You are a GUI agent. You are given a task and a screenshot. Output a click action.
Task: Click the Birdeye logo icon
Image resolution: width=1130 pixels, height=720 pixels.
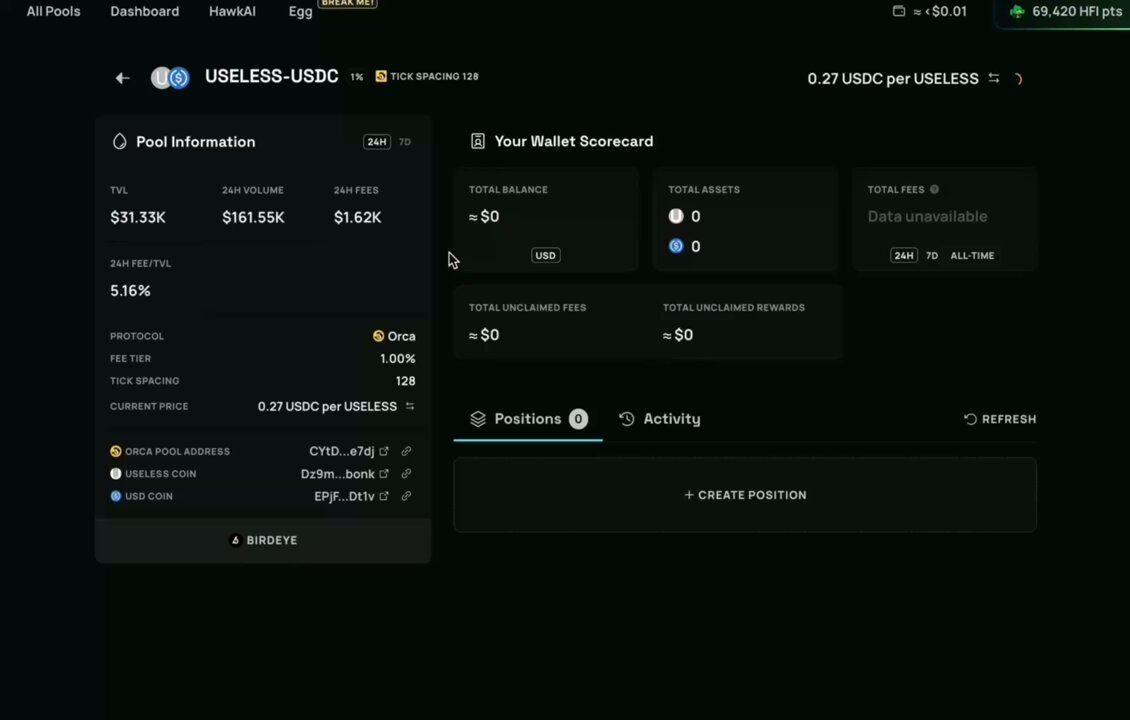coord(235,540)
